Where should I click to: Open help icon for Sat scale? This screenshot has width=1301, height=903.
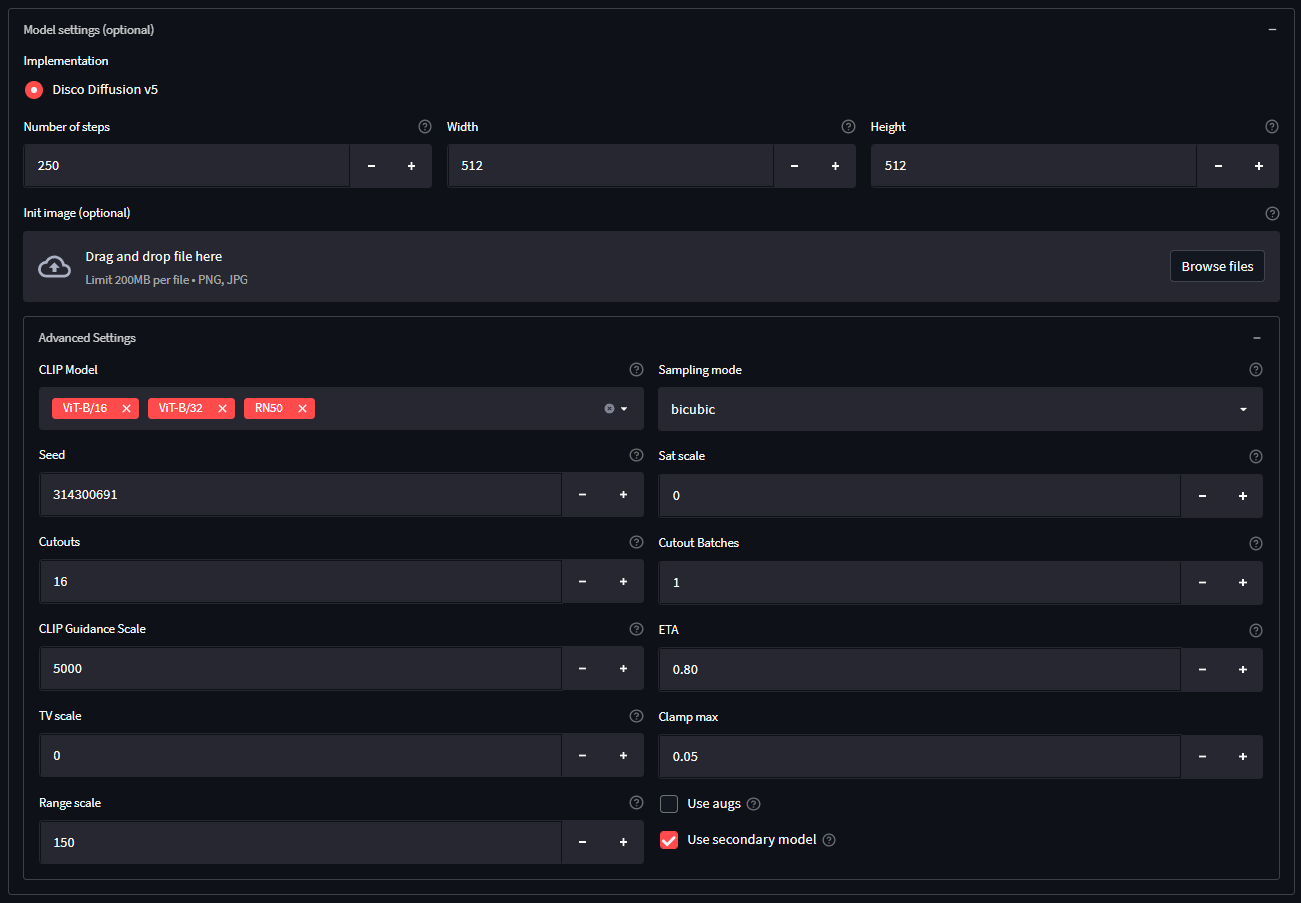pyautogui.click(x=1256, y=456)
